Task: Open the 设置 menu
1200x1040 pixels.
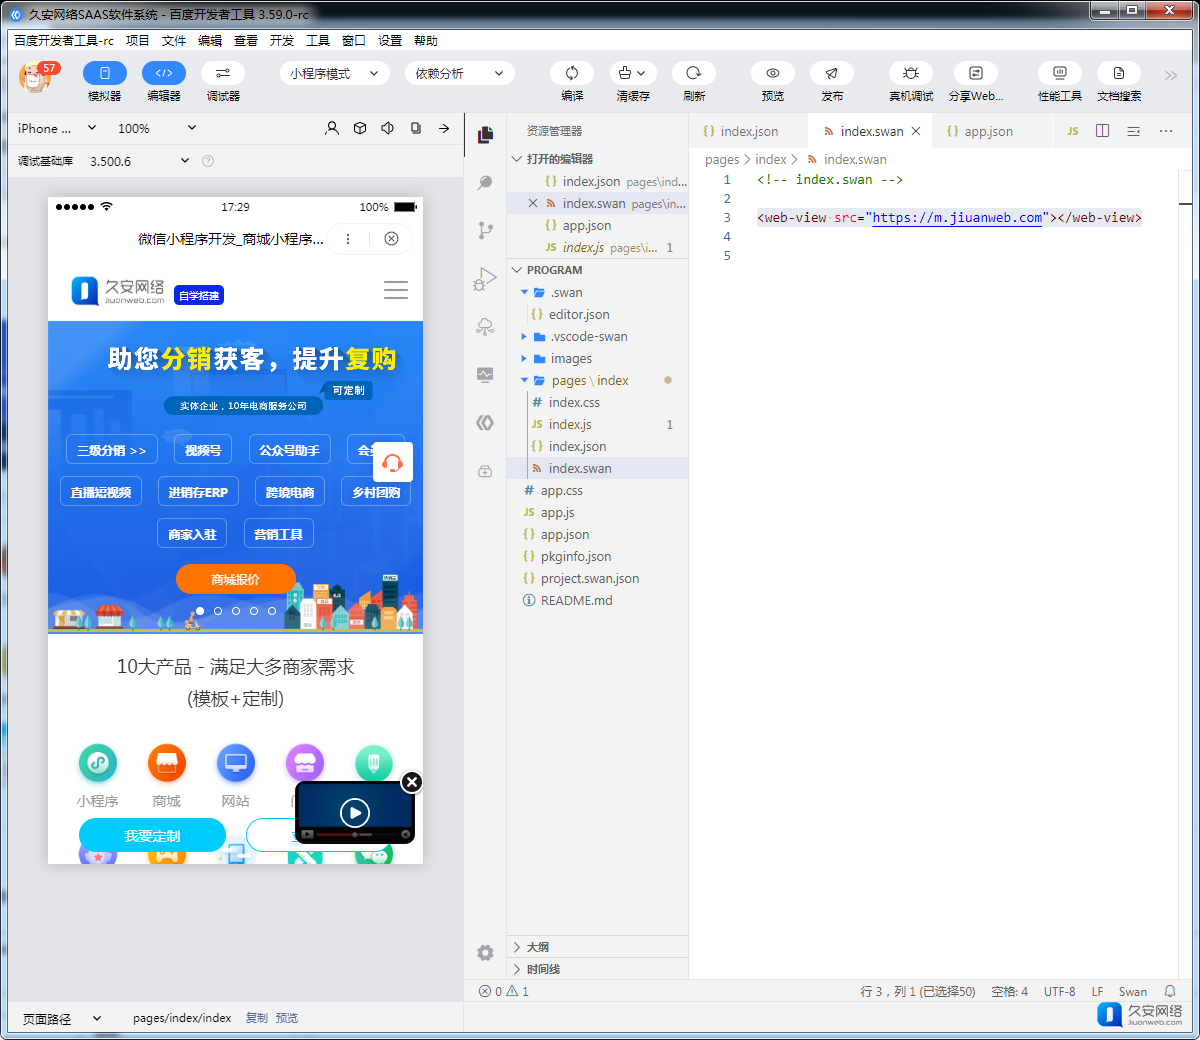Action: tap(390, 41)
